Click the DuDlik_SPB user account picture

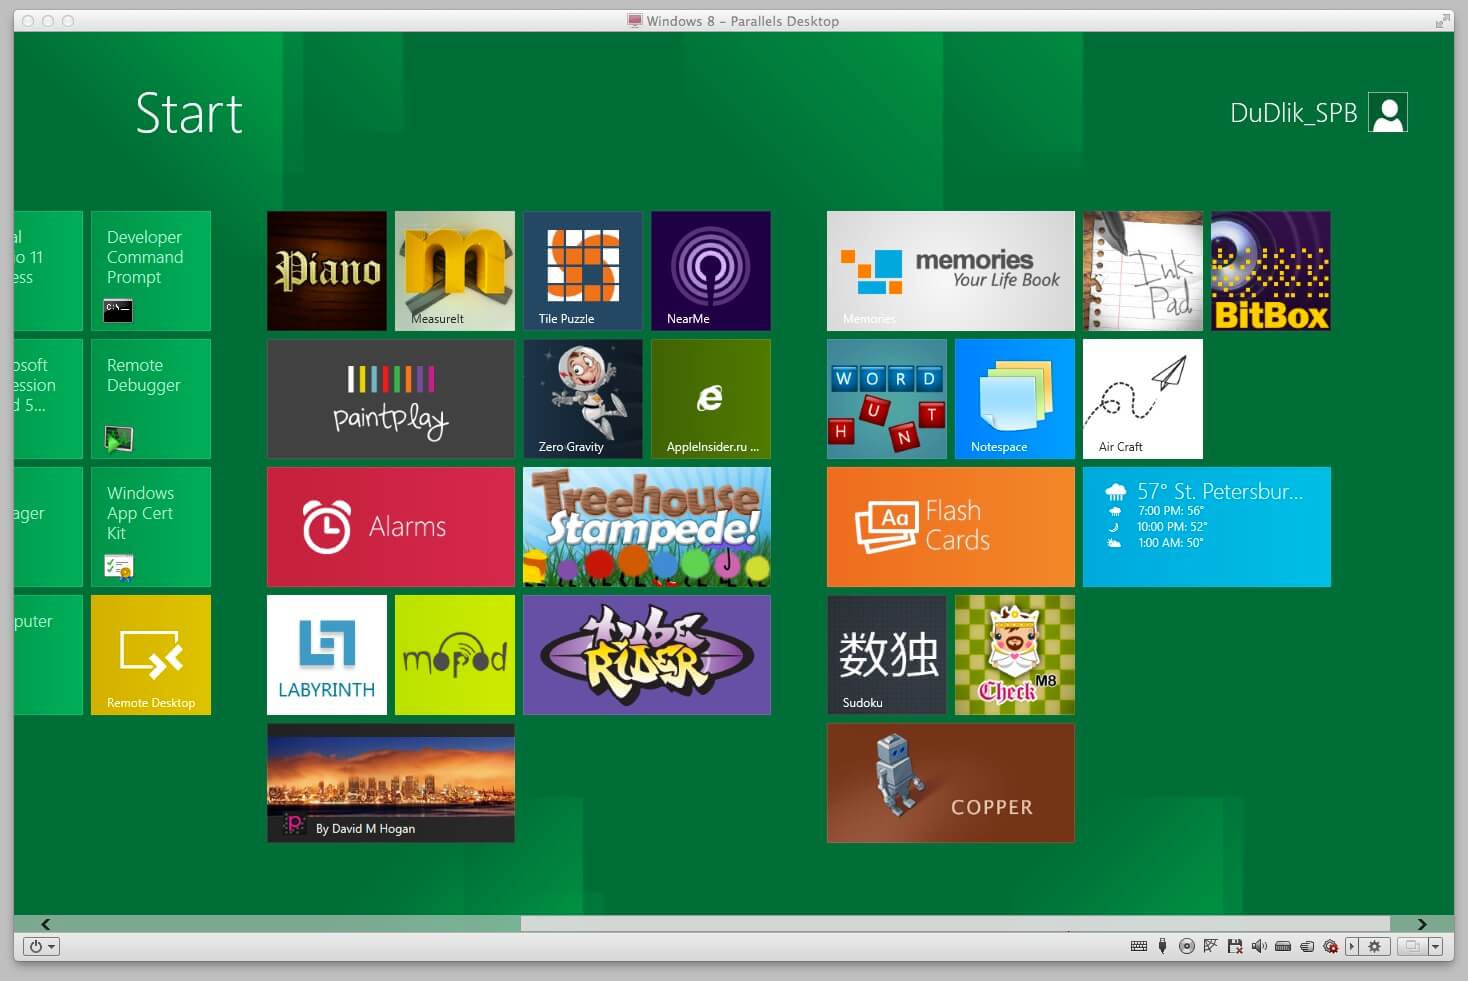click(1388, 112)
